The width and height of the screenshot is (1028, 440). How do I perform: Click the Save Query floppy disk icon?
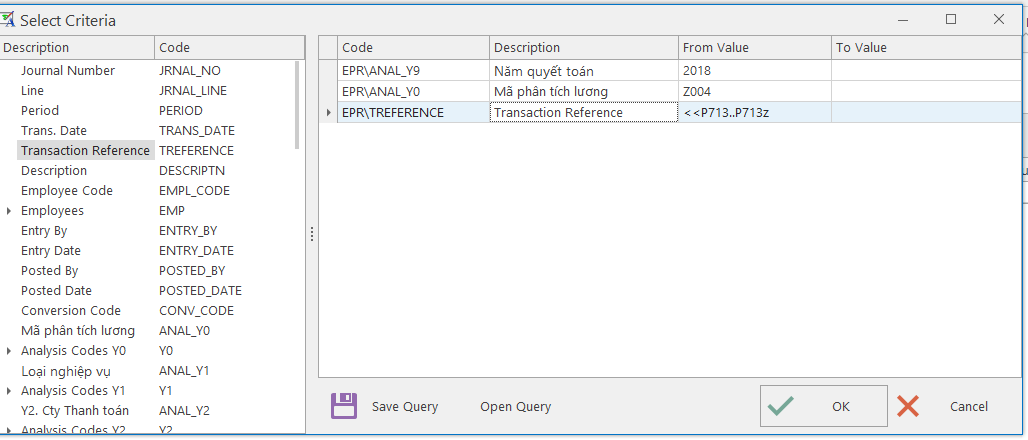[344, 406]
